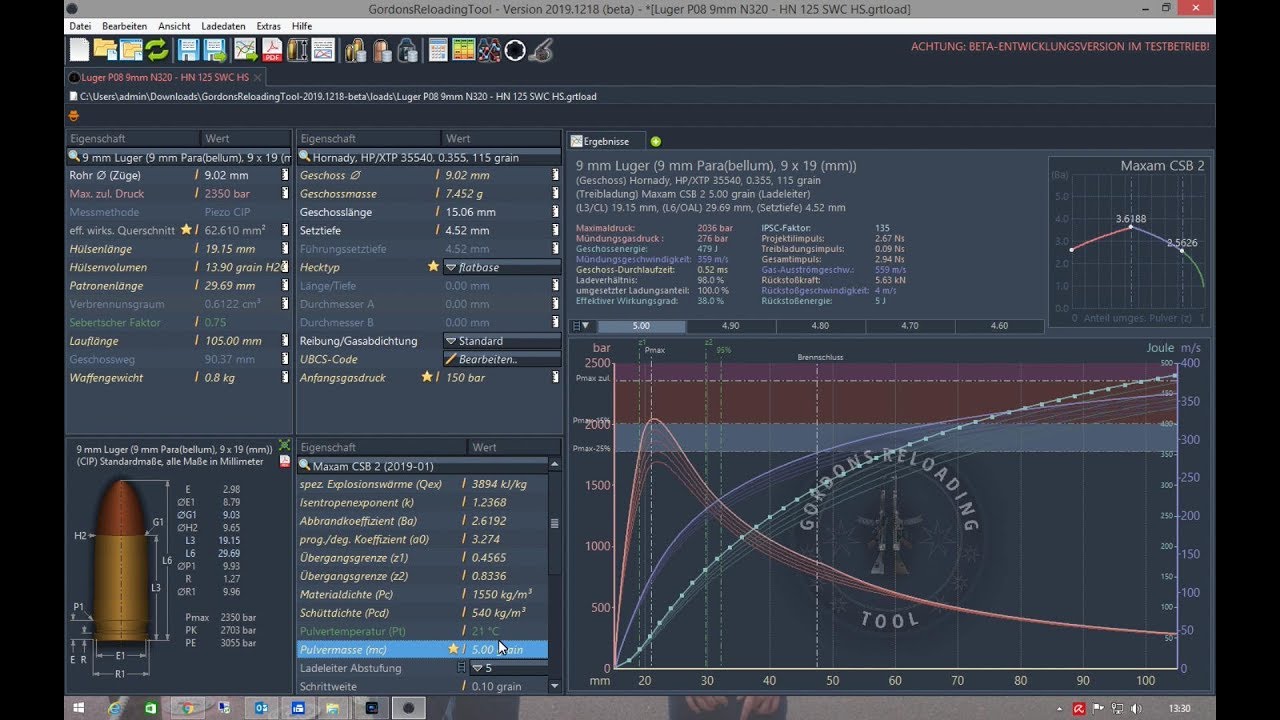Screen dimensions: 1280x720
Task: Close the Luger P08 9mm N320 tab
Action: coord(258,77)
